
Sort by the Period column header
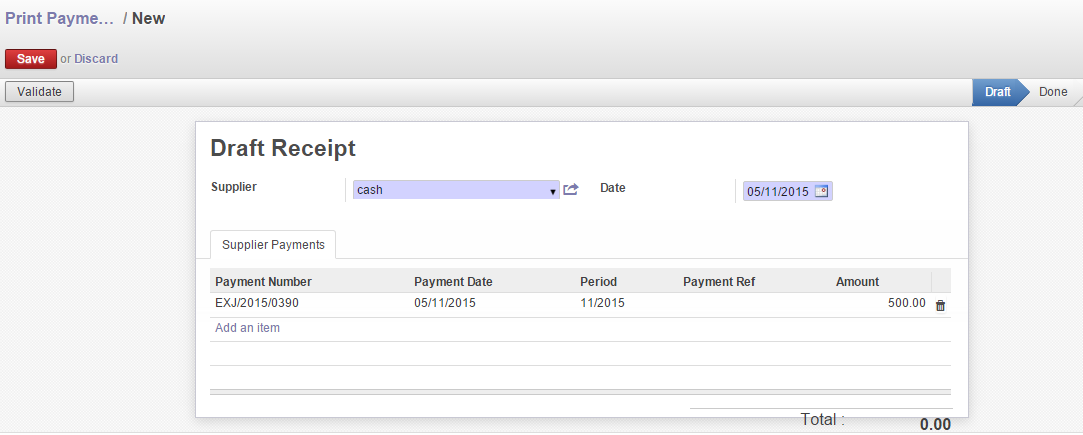click(x=598, y=282)
